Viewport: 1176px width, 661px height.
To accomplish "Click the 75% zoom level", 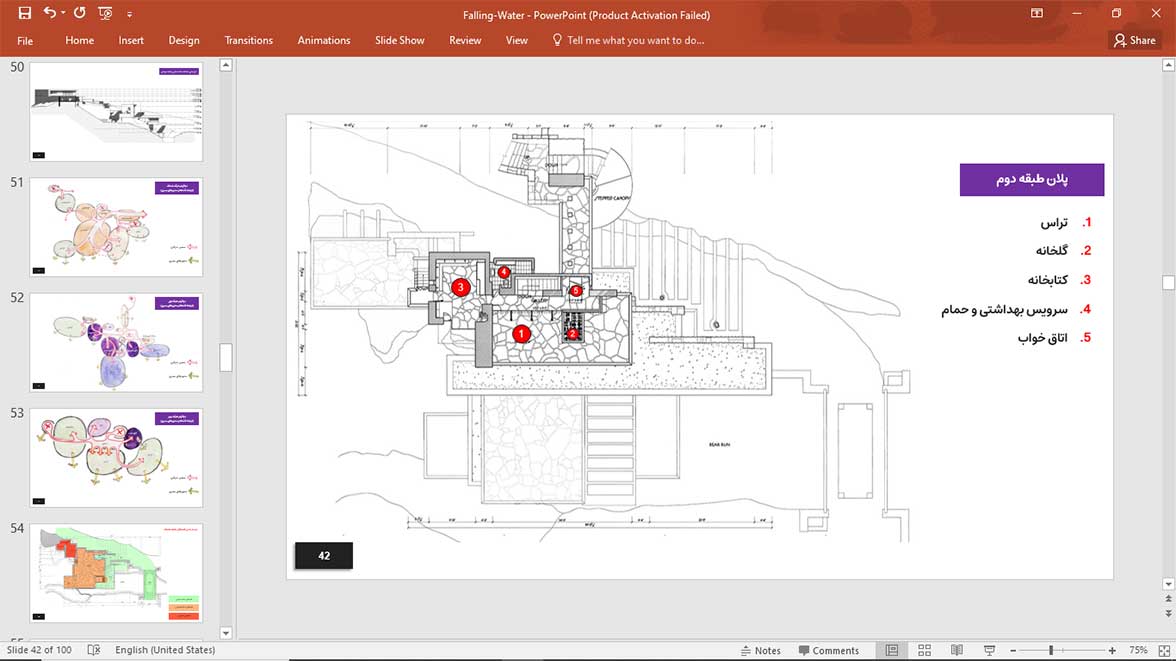I will 1138,650.
